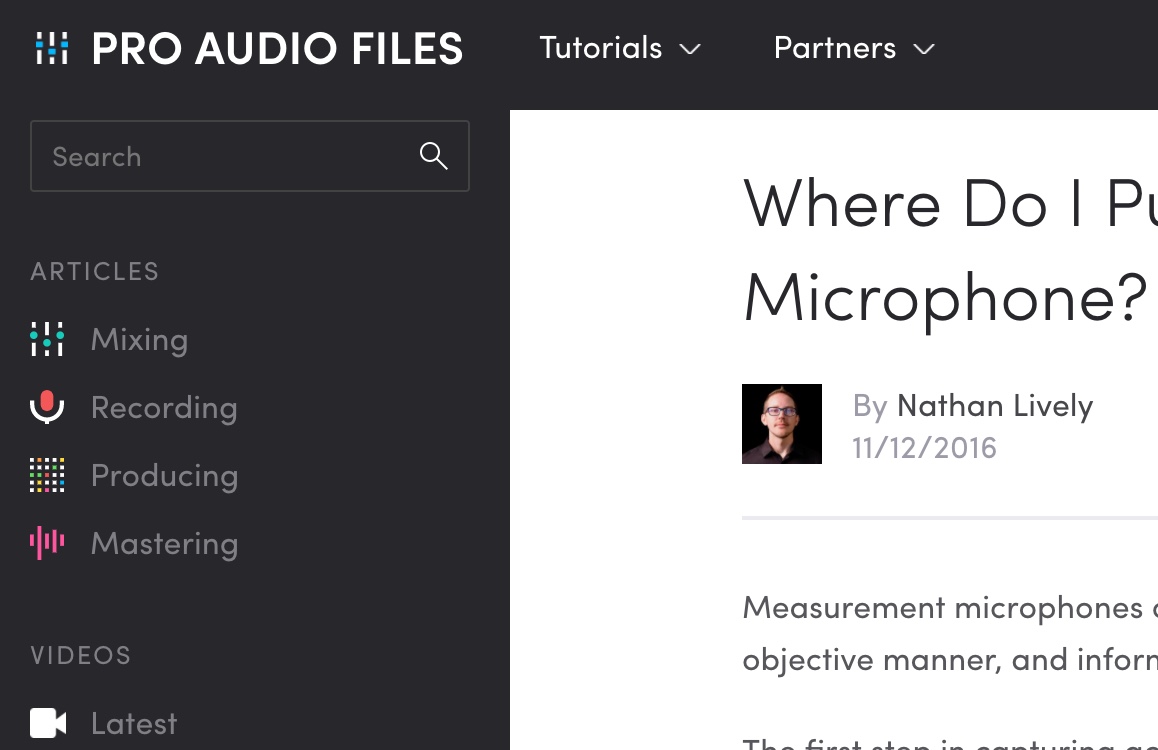Viewport: 1158px width, 750px height.
Task: Click the ARTICLES section heading
Action: (95, 272)
